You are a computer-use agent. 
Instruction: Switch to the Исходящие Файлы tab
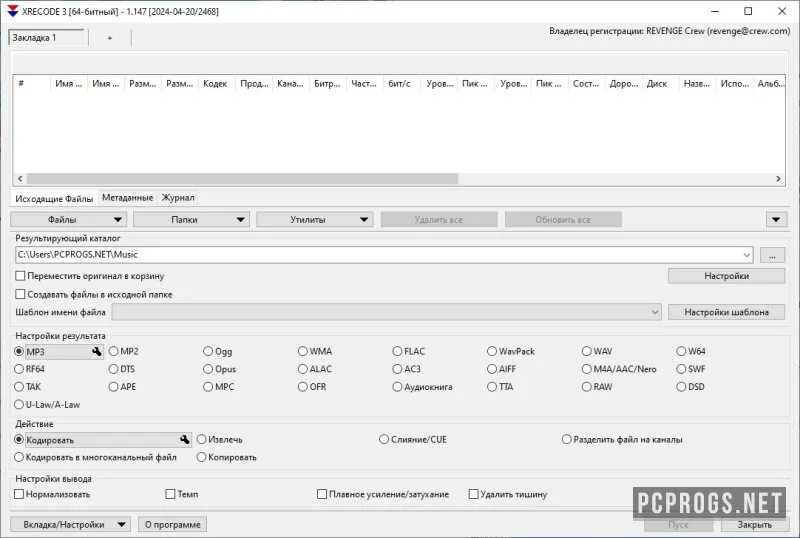[54, 199]
